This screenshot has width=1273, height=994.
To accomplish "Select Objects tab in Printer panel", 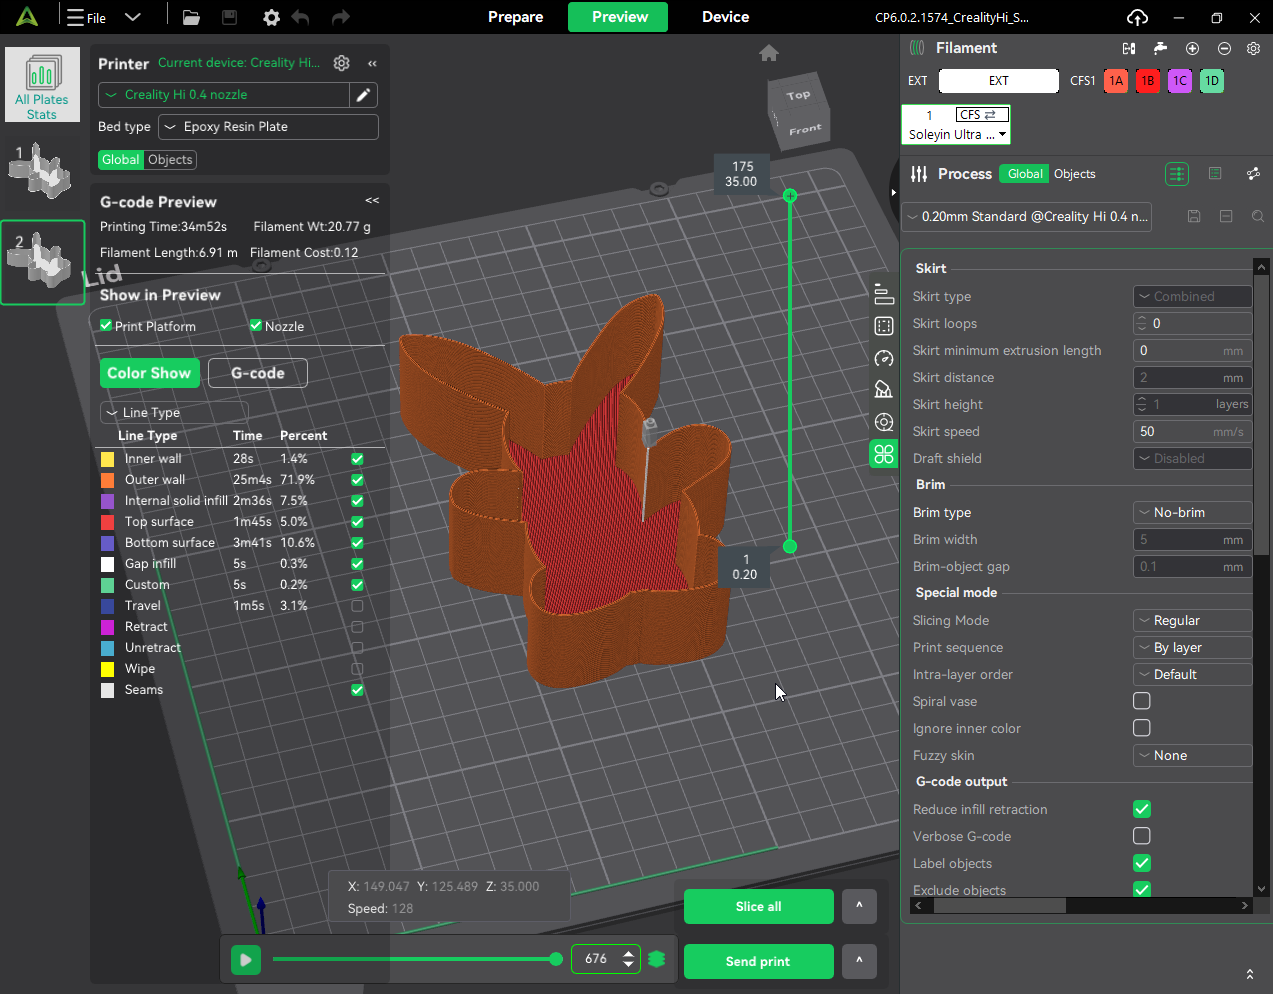I will [170, 160].
